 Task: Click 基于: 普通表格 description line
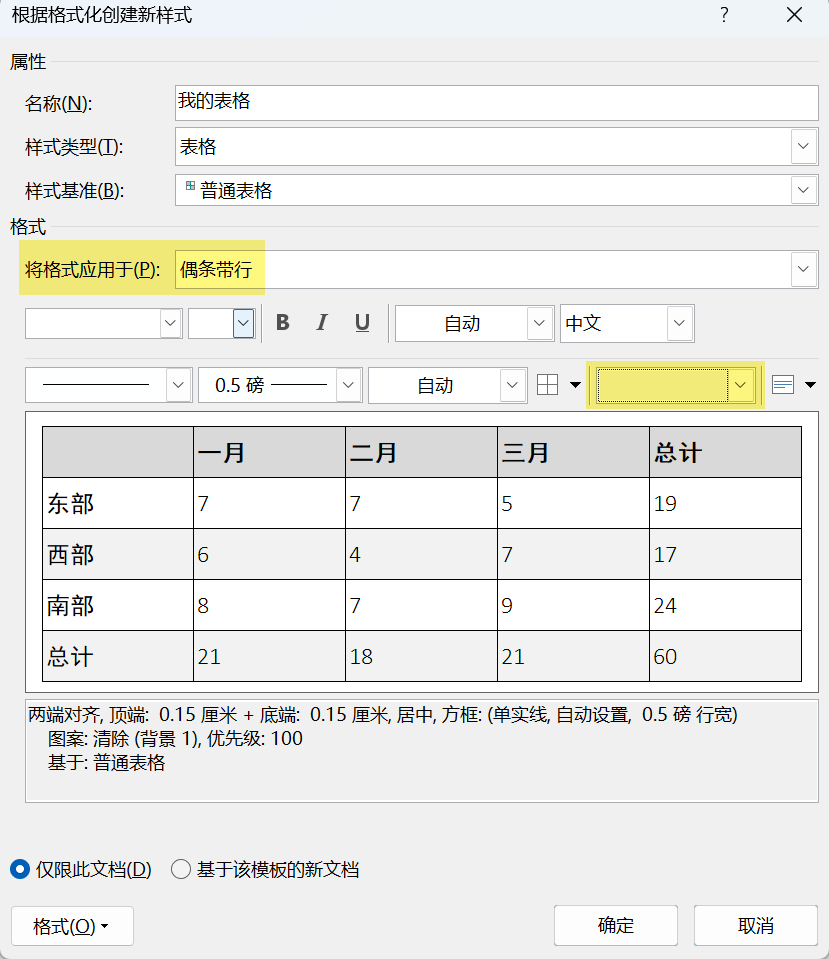(x=106, y=763)
